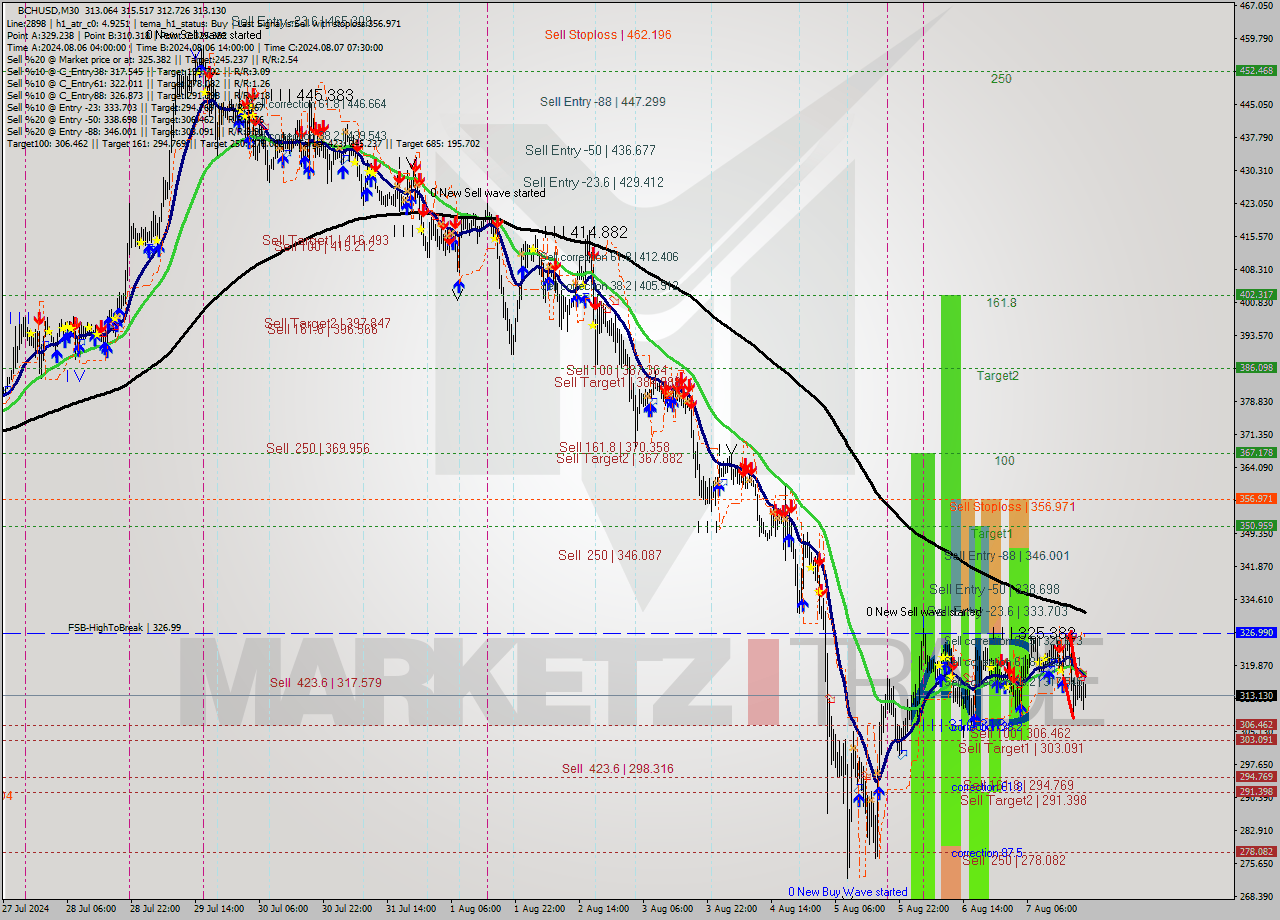Screen dimensions: 1280x920
Task: Click the Sell 423.6 | 298.316 label
Action: pyautogui.click(x=618, y=769)
